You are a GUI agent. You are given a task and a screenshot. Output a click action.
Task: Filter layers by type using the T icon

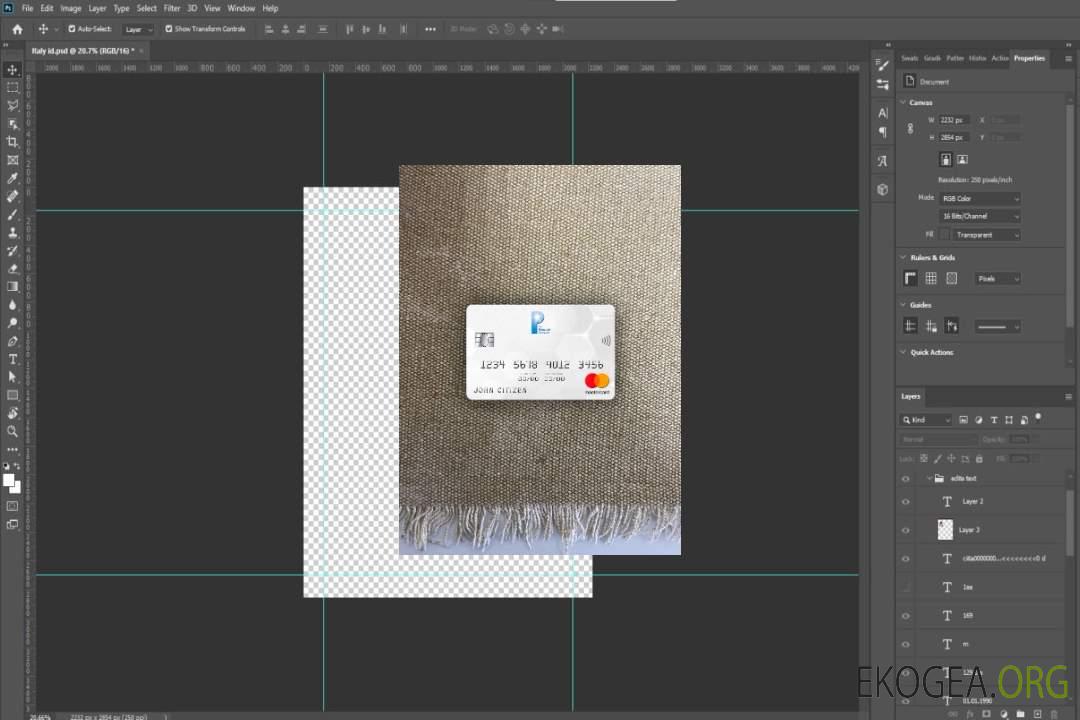[993, 420]
